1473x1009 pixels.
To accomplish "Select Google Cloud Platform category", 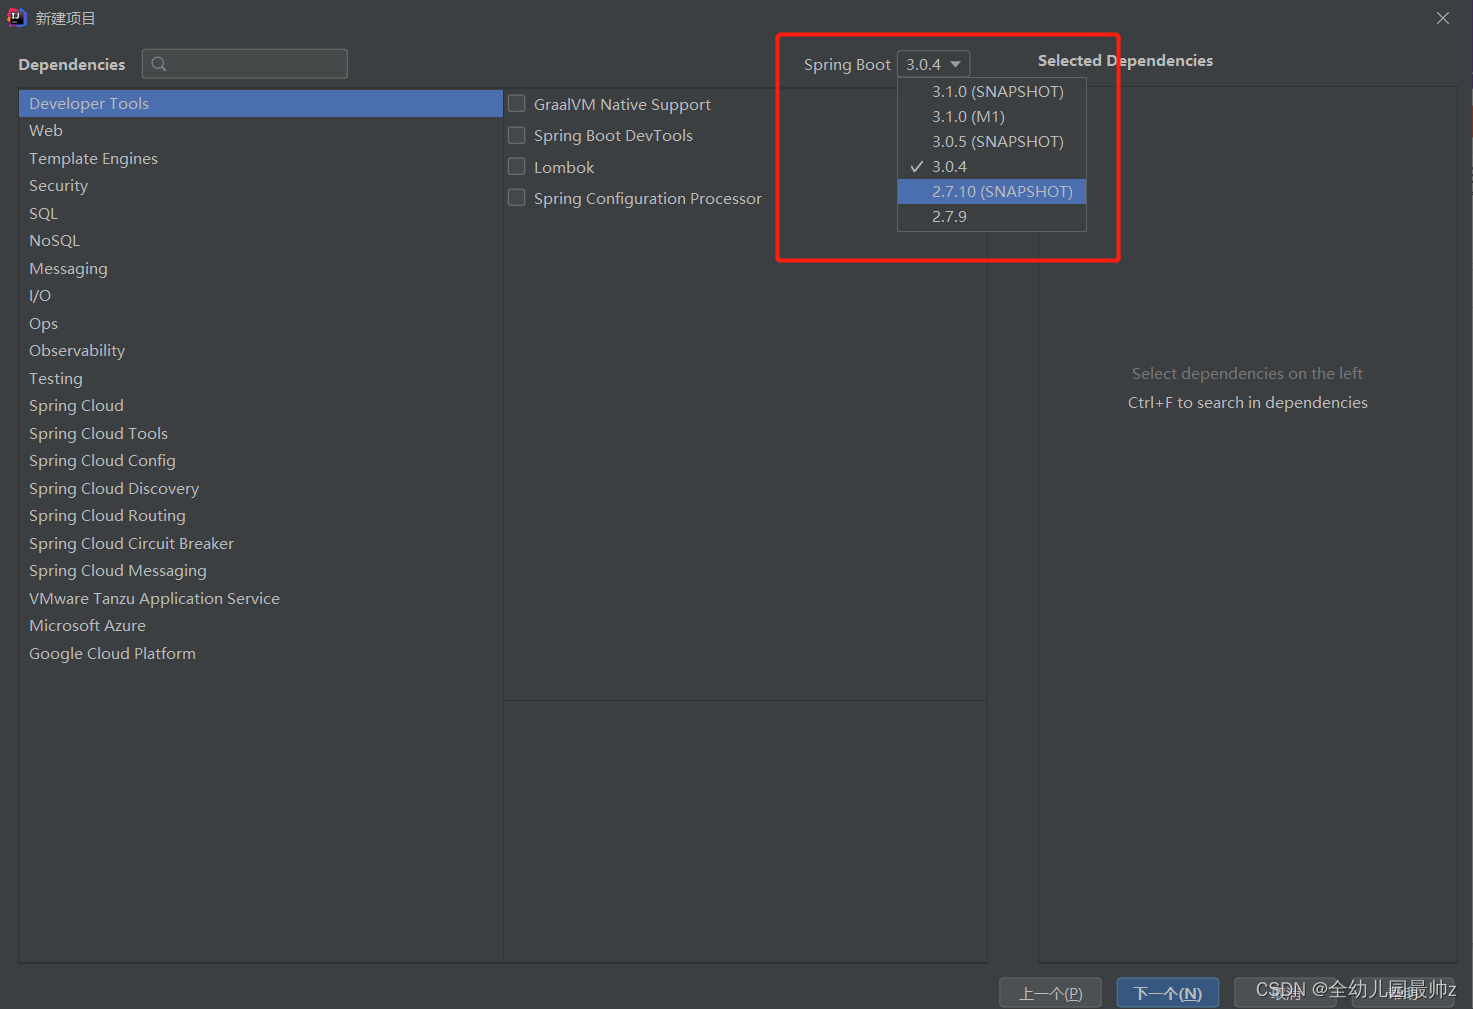I will (261, 653).
